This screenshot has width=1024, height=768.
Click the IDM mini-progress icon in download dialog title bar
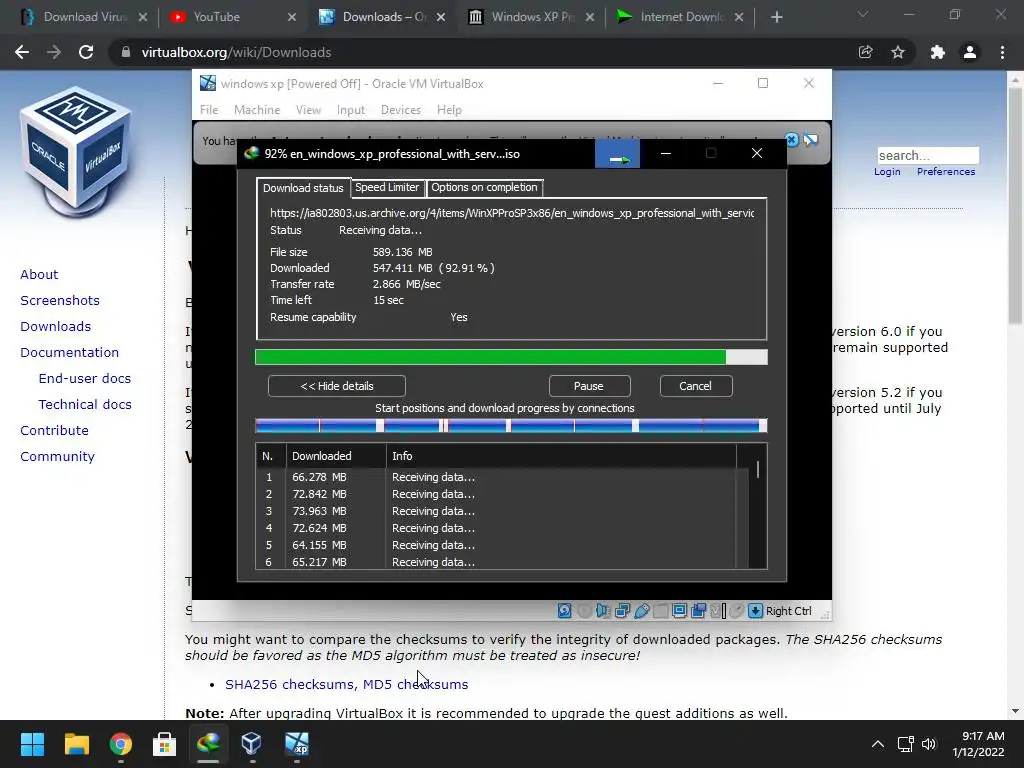618,154
